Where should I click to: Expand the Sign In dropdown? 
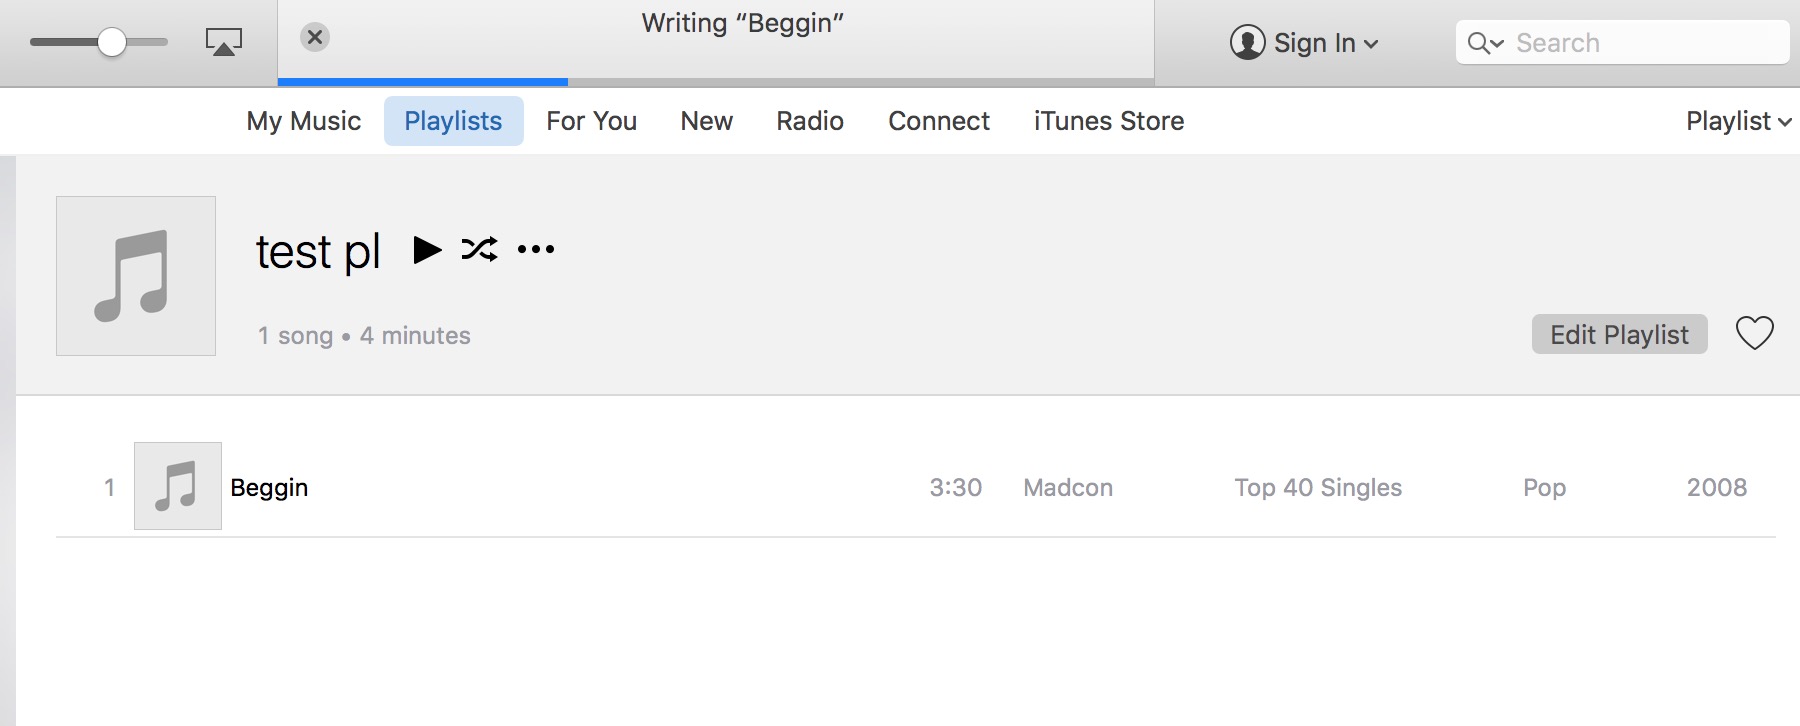point(1372,44)
